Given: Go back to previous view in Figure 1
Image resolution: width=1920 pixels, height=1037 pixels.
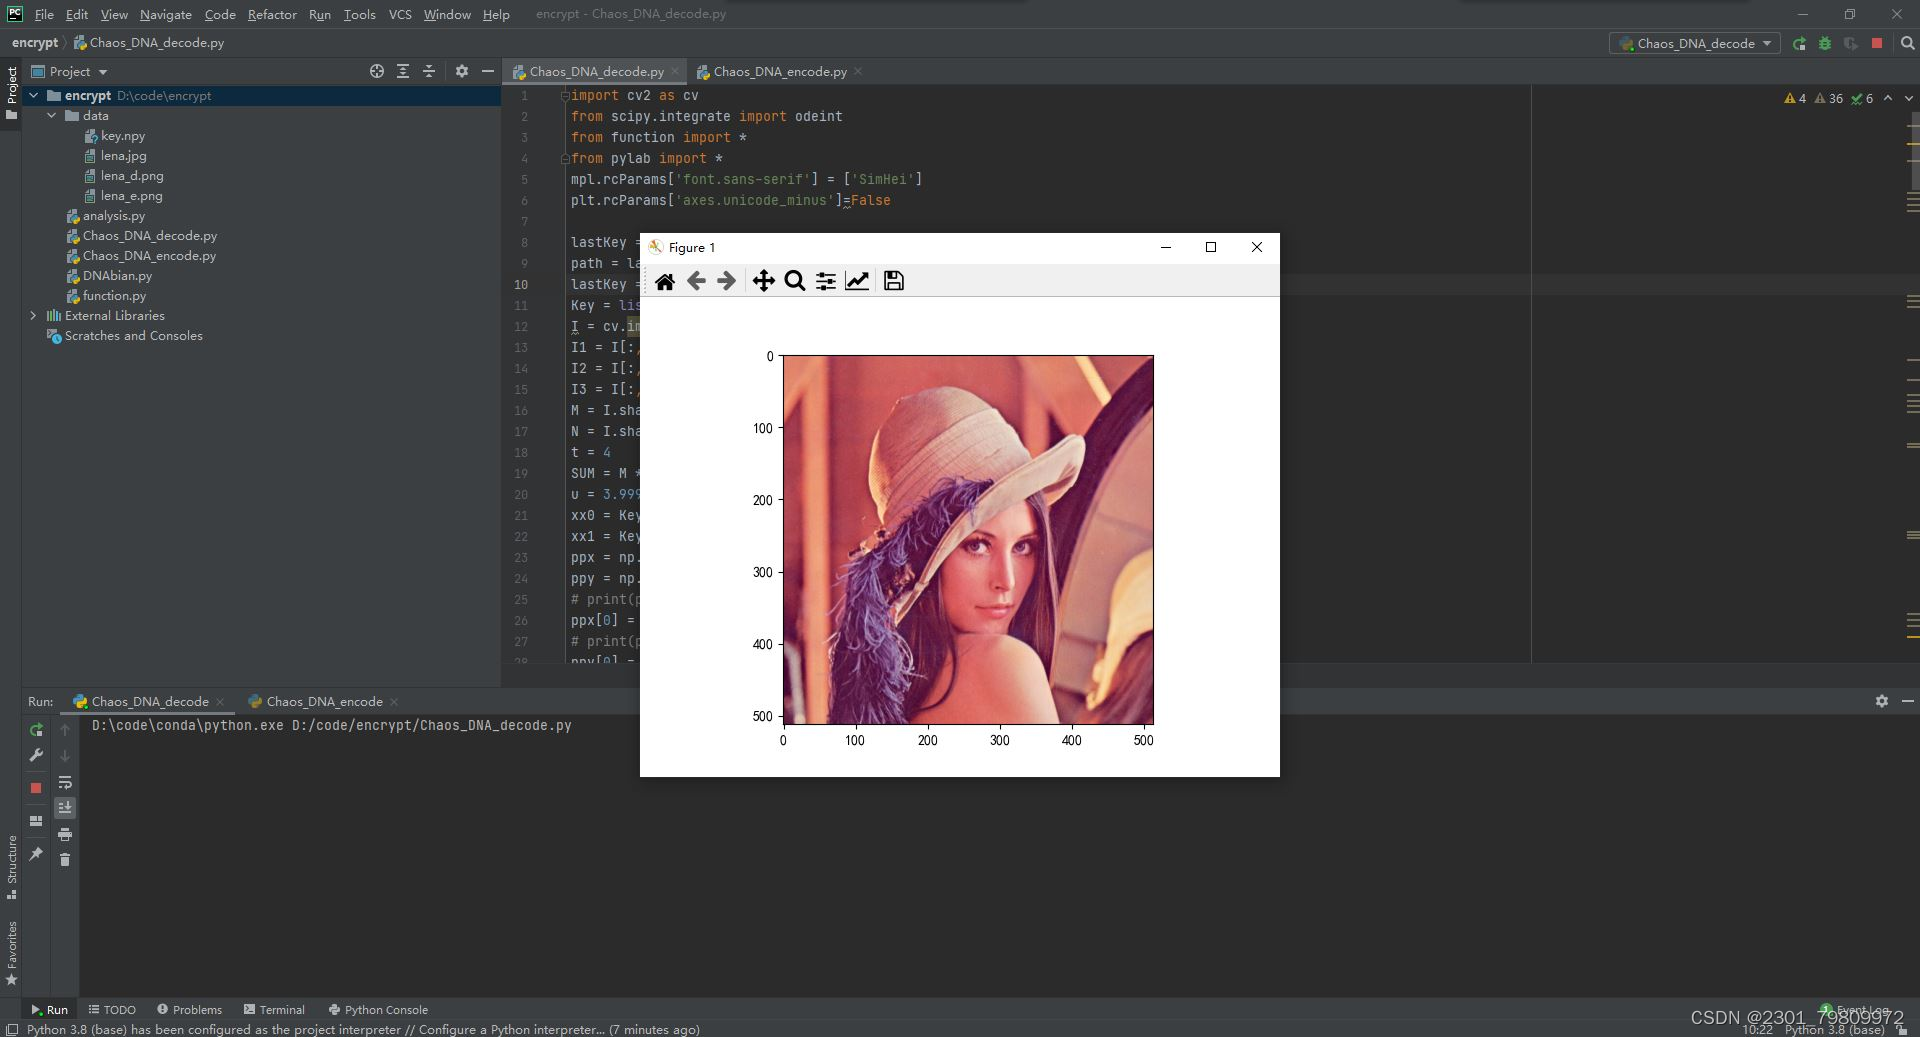Looking at the screenshot, I should pyautogui.click(x=696, y=281).
